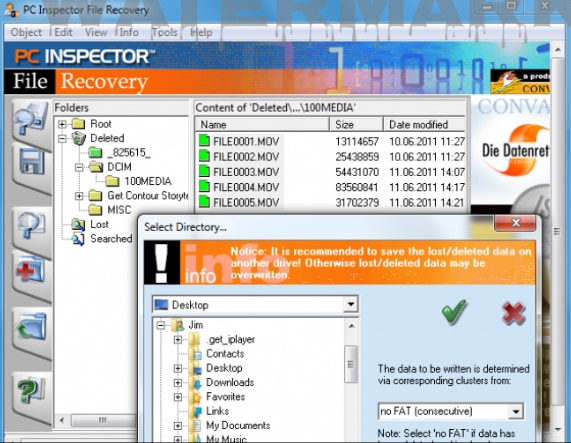Confirm directory with the green checkmark
Image resolution: width=571 pixels, height=443 pixels.
(454, 312)
